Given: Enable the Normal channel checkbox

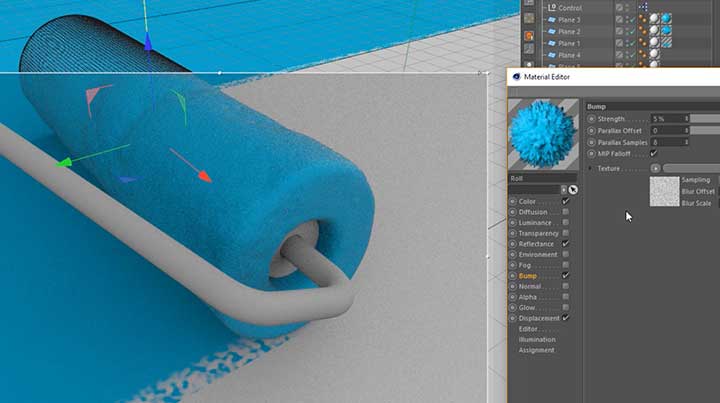Looking at the screenshot, I should pos(565,286).
